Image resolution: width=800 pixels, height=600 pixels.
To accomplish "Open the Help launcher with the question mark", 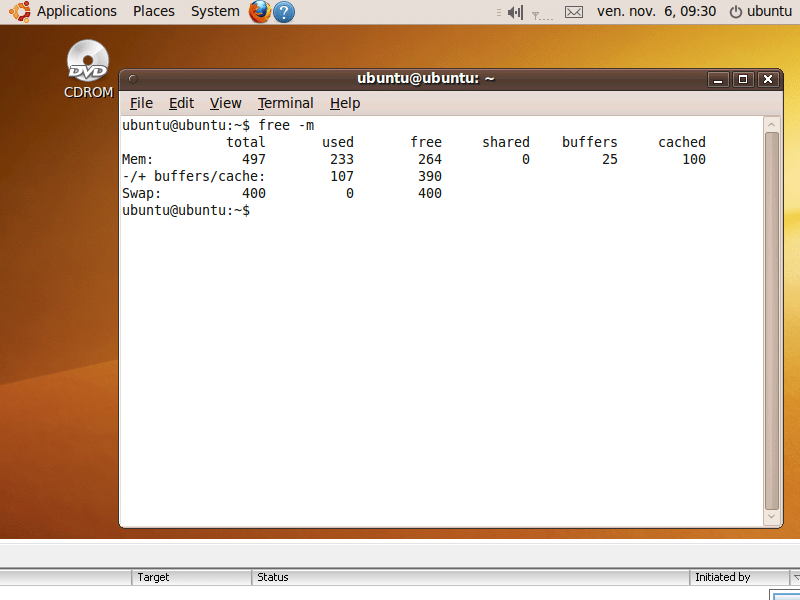I will point(284,12).
